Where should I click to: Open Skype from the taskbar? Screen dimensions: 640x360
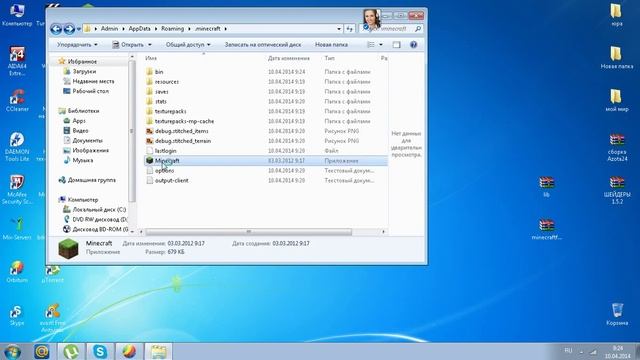pos(100,352)
